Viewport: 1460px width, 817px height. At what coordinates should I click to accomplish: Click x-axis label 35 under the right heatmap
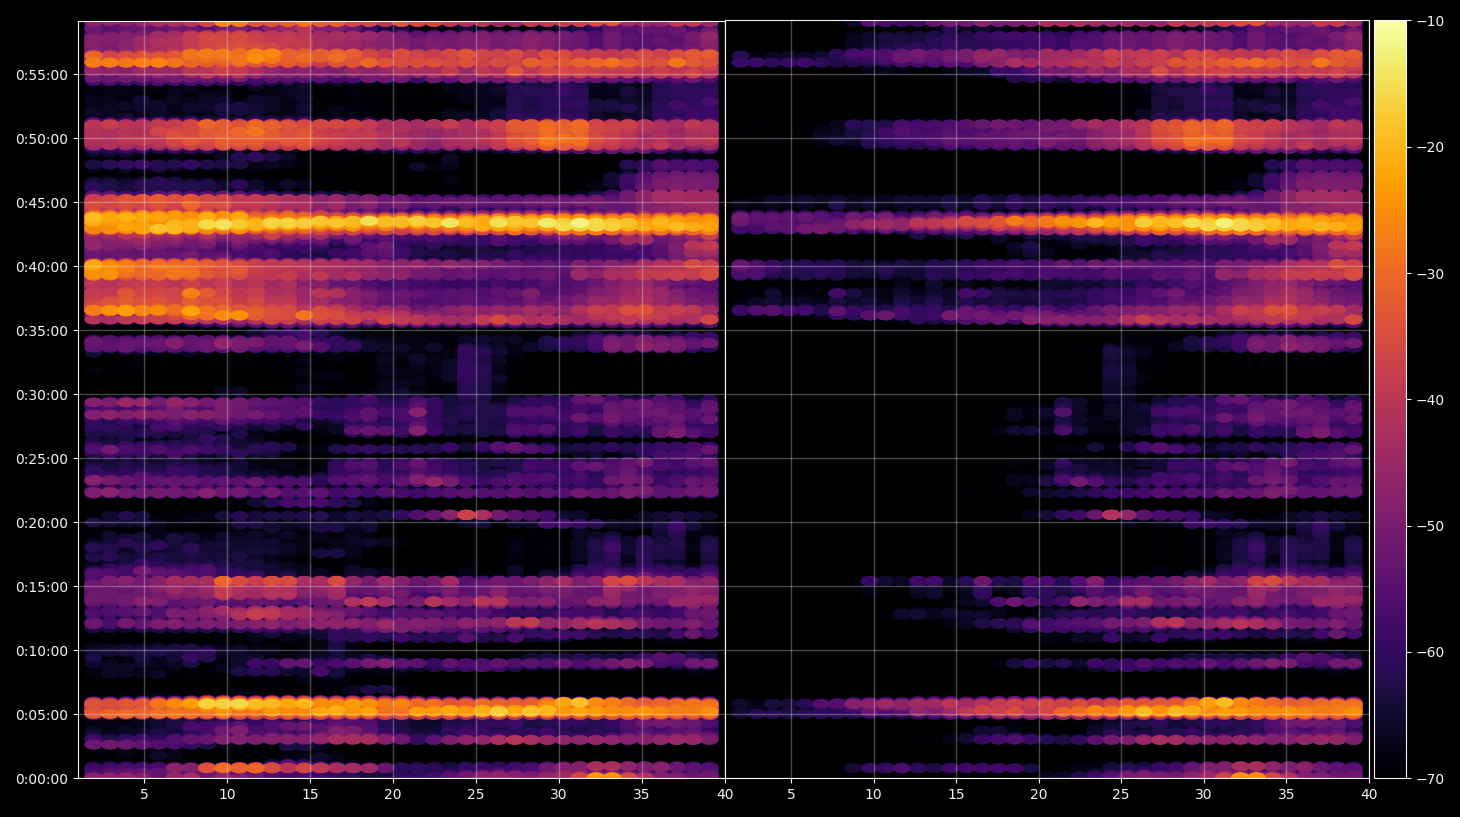1286,795
